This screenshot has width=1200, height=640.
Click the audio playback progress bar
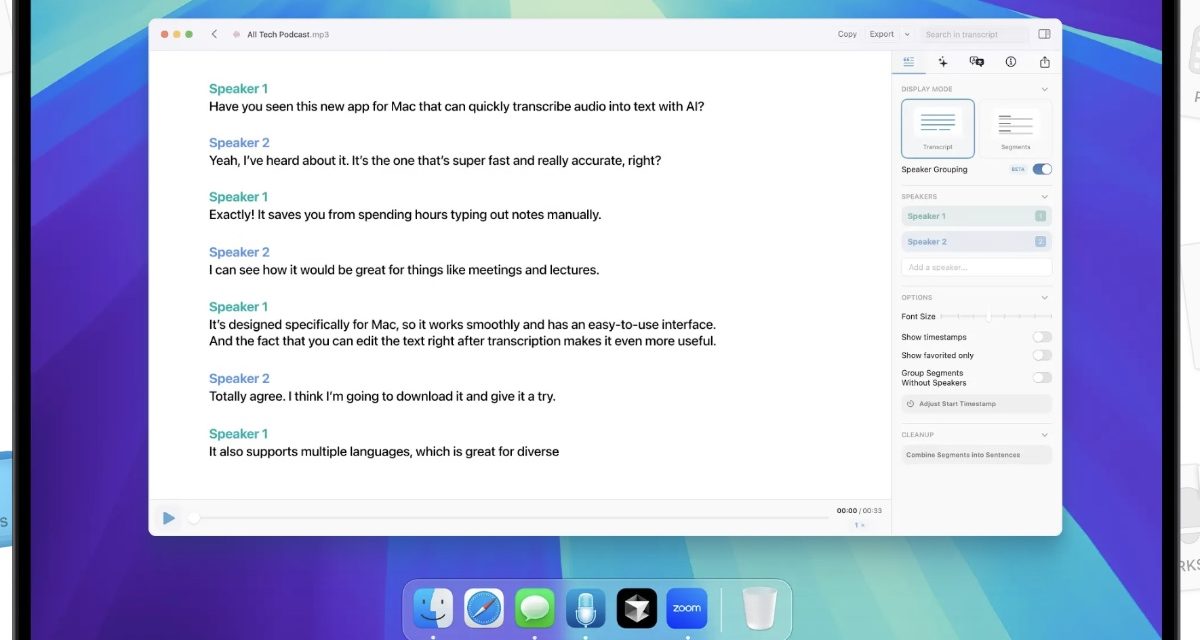(508, 518)
